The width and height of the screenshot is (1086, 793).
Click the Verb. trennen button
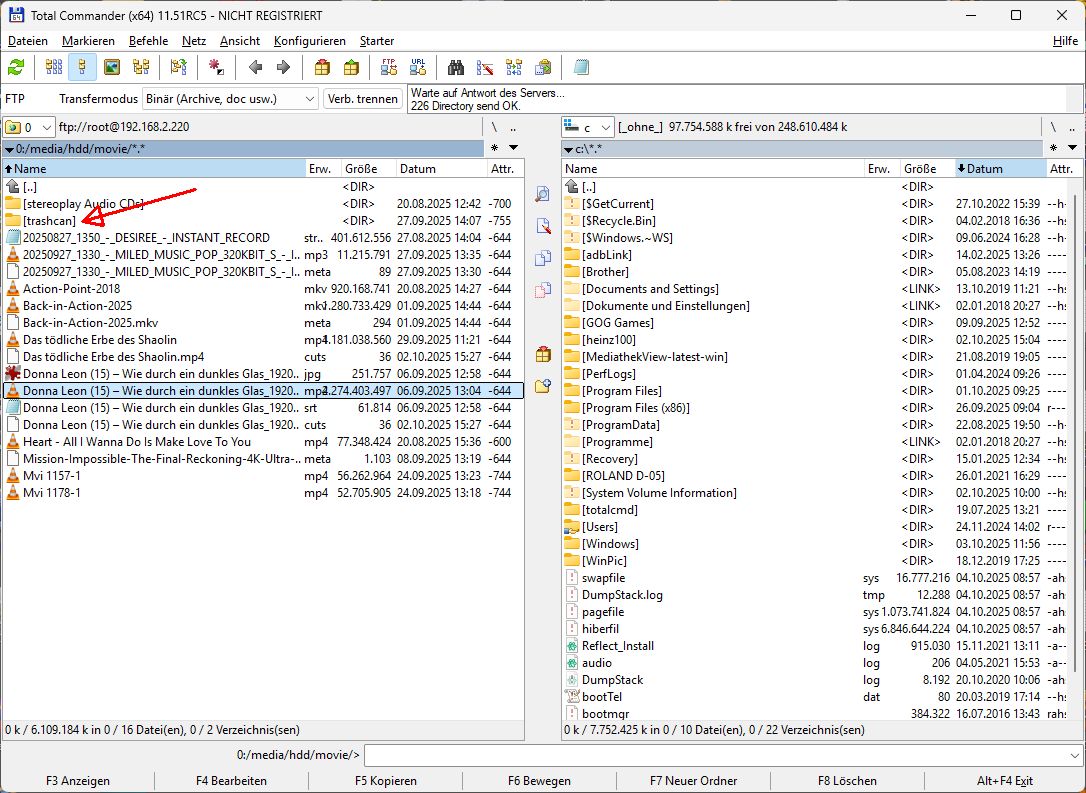[x=363, y=99]
